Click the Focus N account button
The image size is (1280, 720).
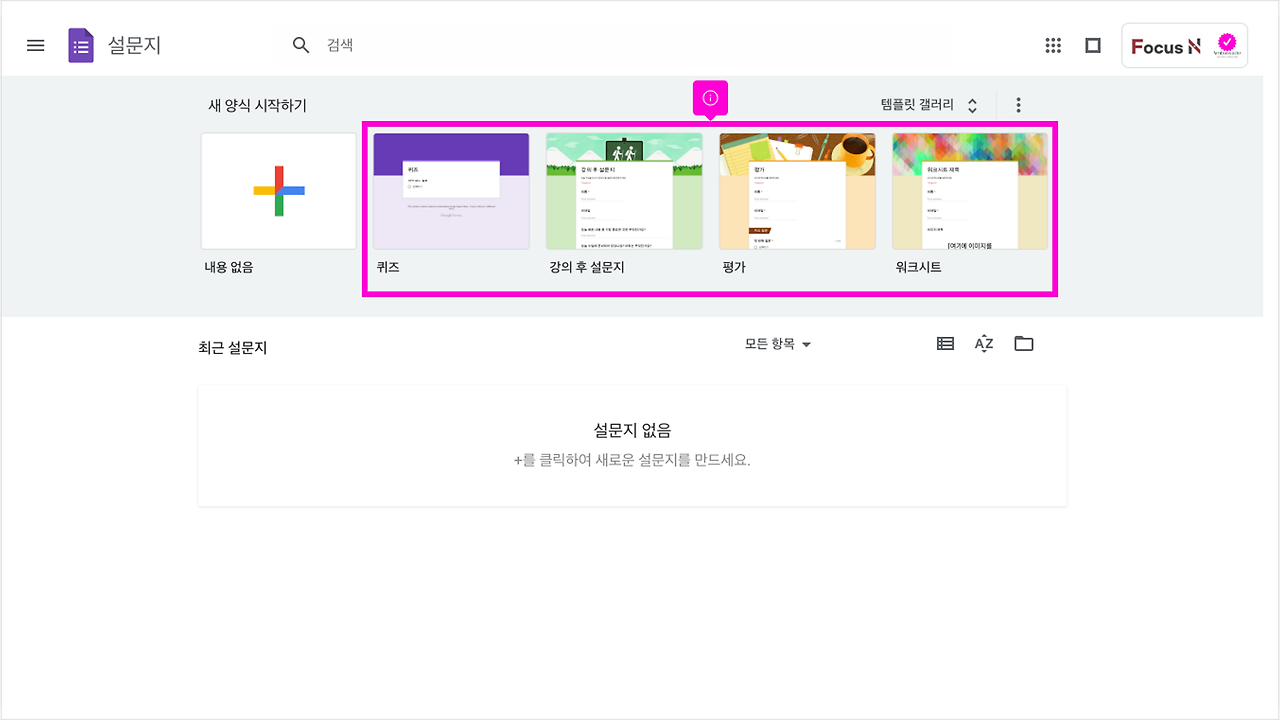click(x=1184, y=45)
